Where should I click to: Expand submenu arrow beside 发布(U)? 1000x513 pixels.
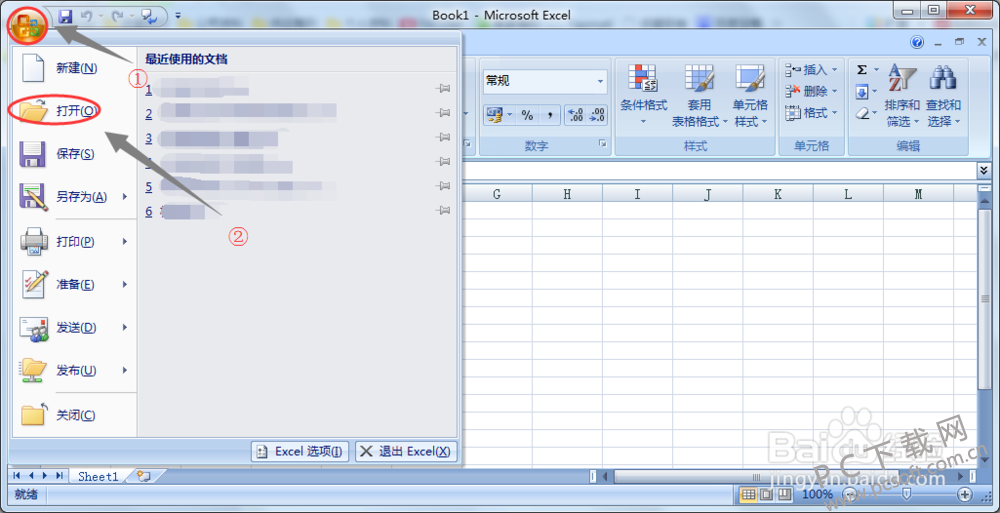[x=125, y=370]
